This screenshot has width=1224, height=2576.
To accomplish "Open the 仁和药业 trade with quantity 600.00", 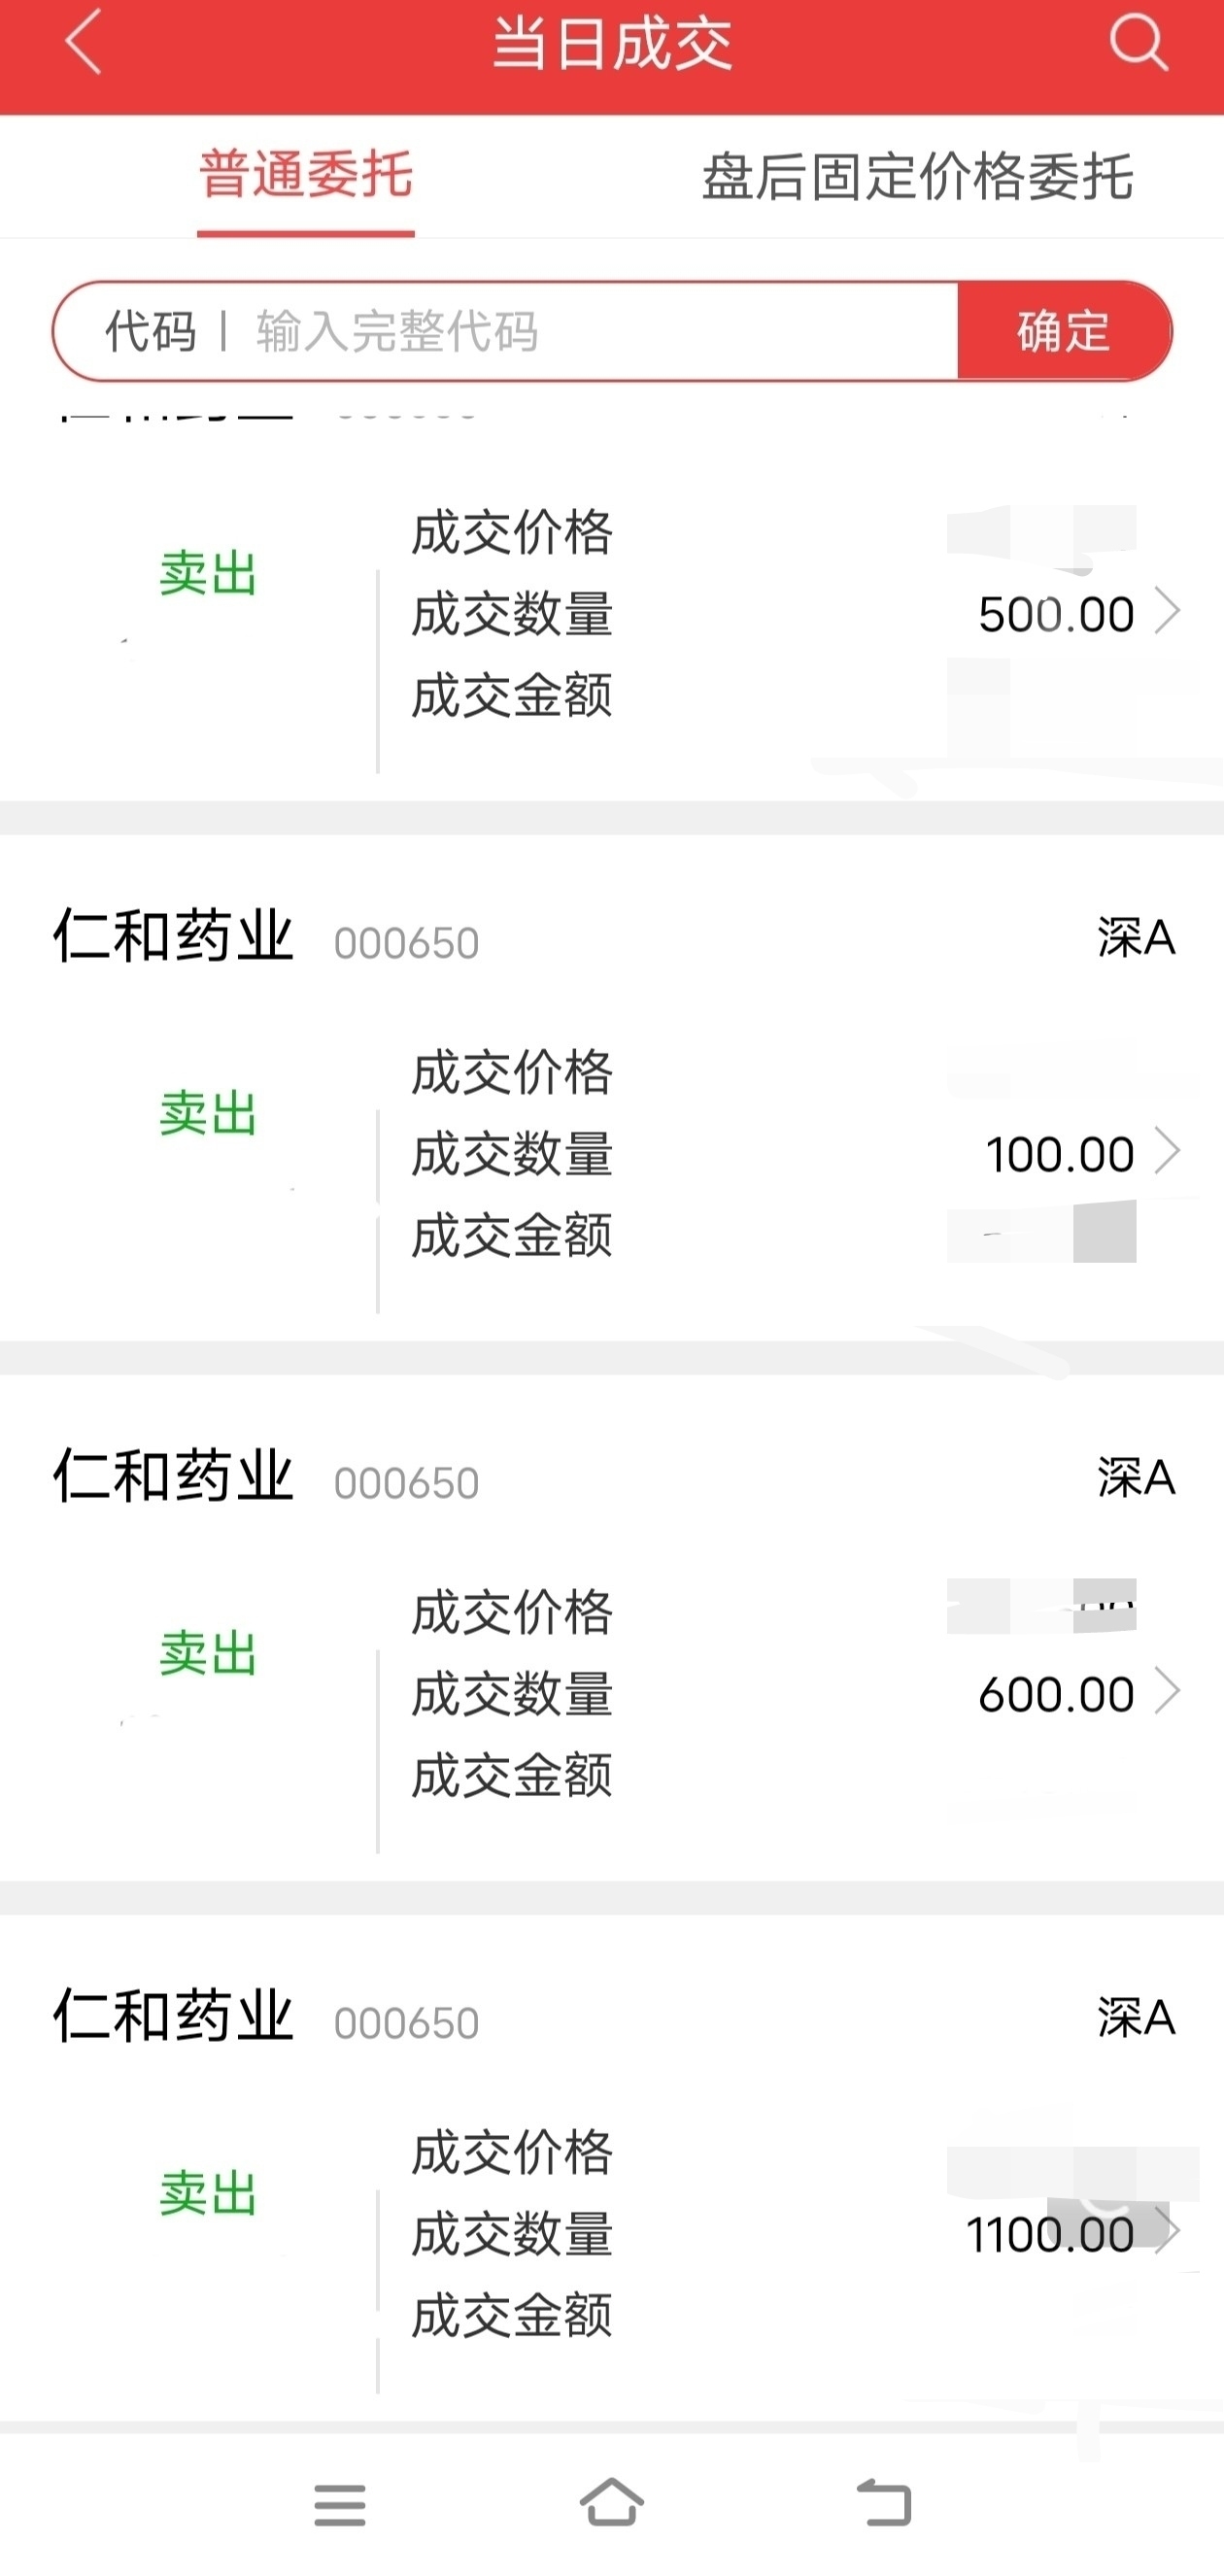I will [612, 1647].
